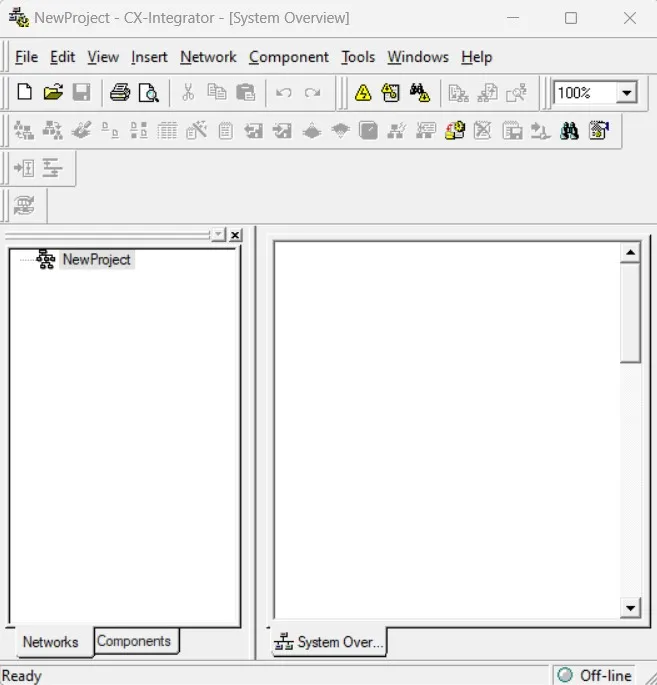
Task: Click the yellow lightning warning triangle icon
Action: click(363, 92)
